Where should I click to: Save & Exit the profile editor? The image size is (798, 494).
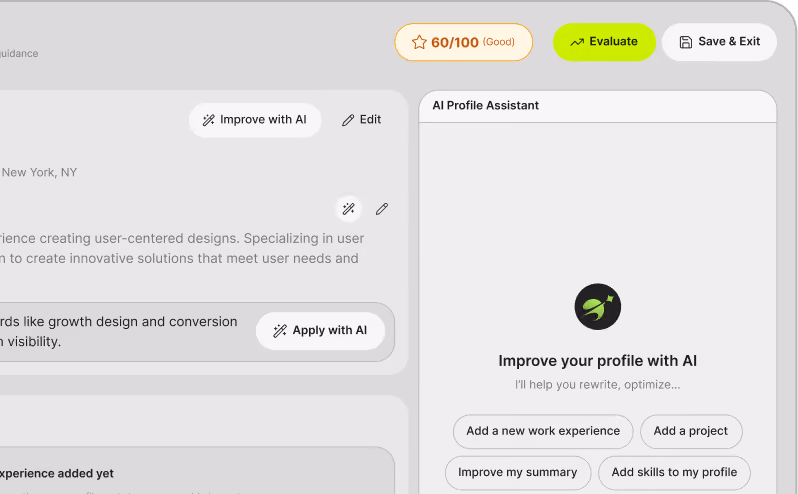(x=719, y=42)
